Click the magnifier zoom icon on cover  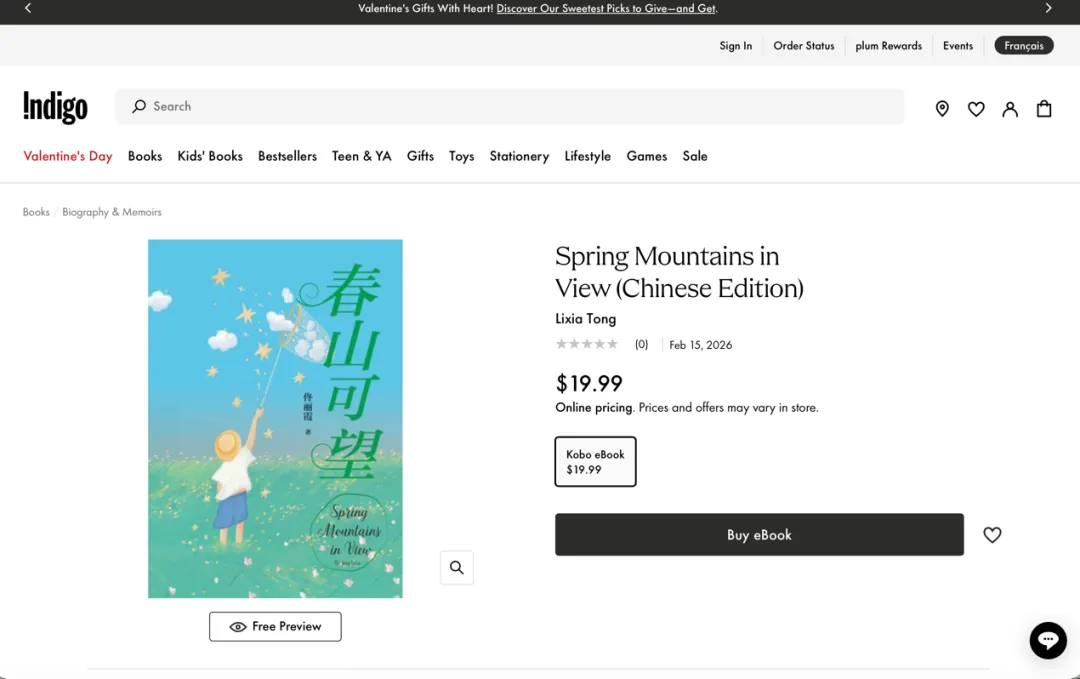457,568
